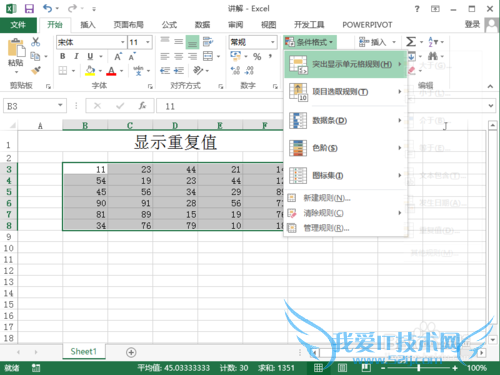Click Sort and Filter icon
The image size is (500, 375).
tap(433, 42)
